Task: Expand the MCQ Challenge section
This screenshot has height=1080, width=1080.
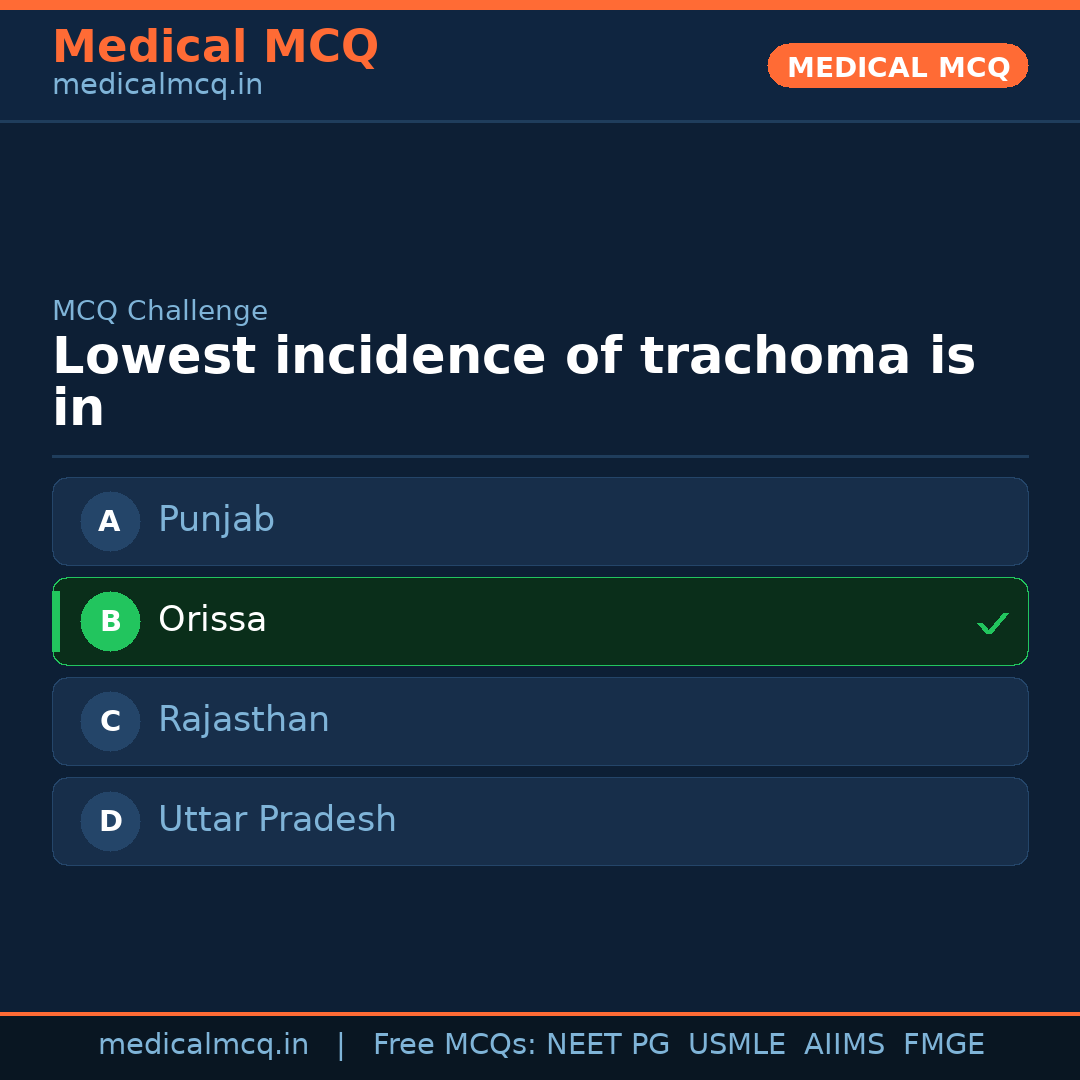Action: click(x=160, y=311)
